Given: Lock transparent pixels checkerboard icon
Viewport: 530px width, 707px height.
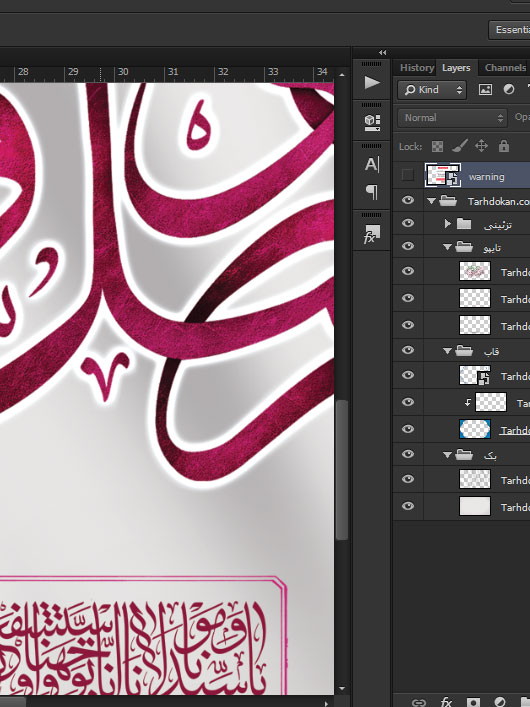Looking at the screenshot, I should 437,147.
